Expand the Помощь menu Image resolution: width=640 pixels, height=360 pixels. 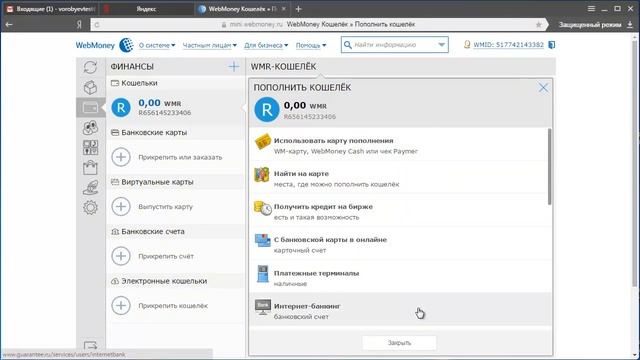[311, 45]
